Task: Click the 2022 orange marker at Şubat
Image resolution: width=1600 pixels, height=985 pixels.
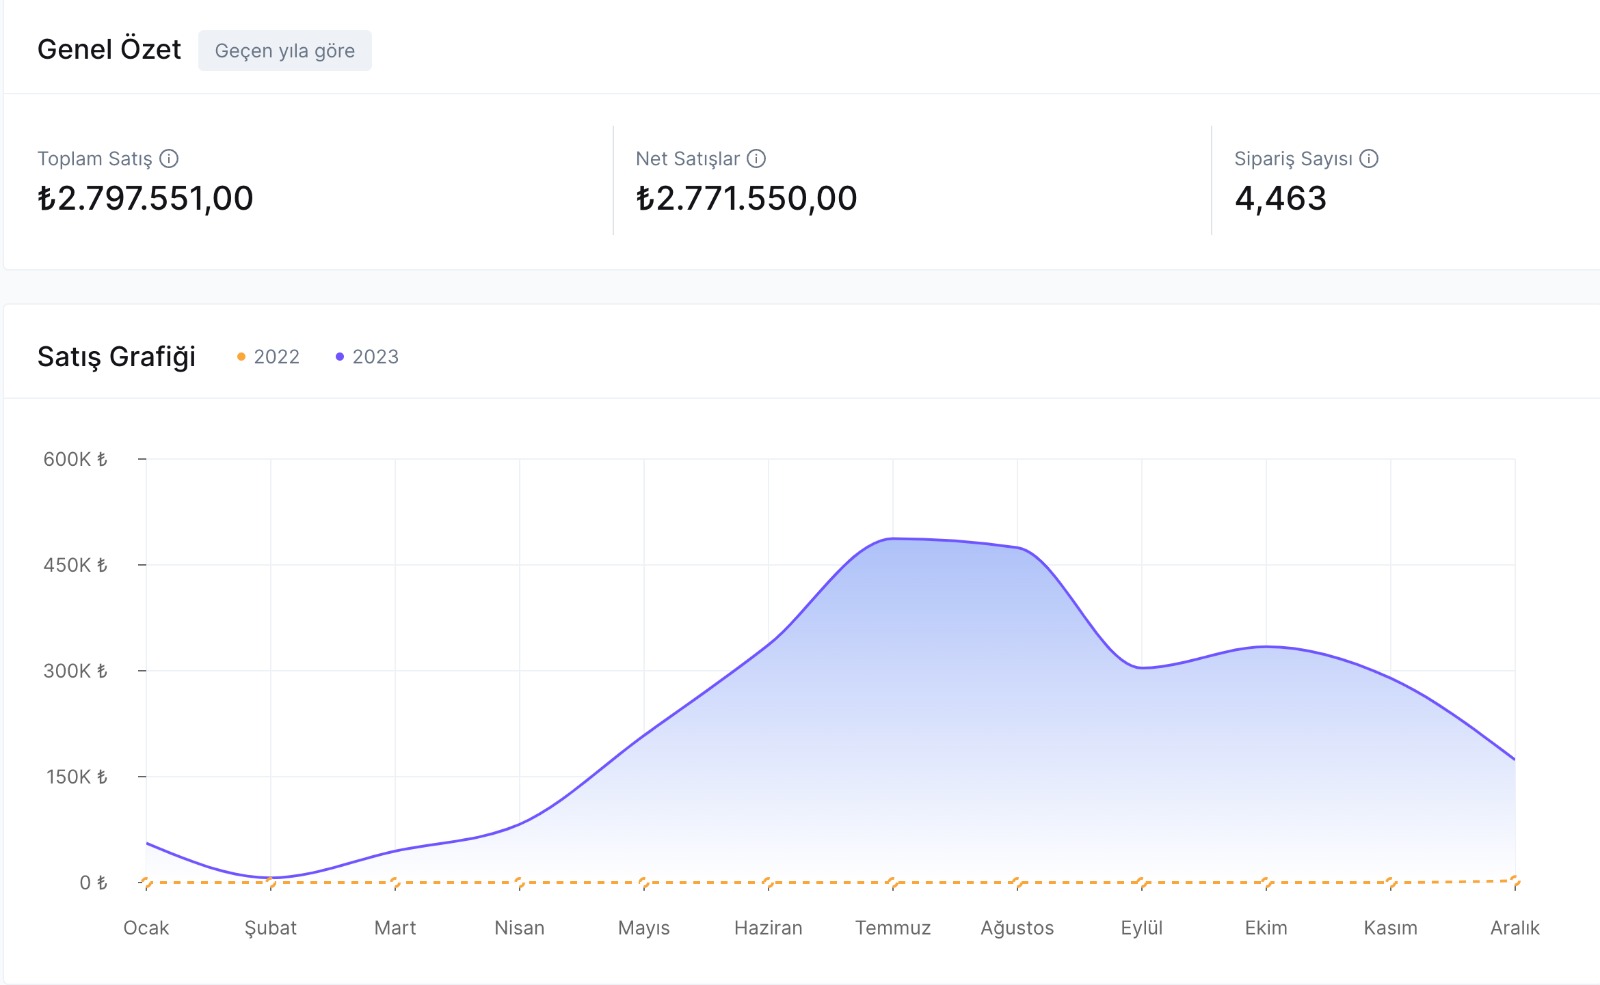Action: point(271,883)
